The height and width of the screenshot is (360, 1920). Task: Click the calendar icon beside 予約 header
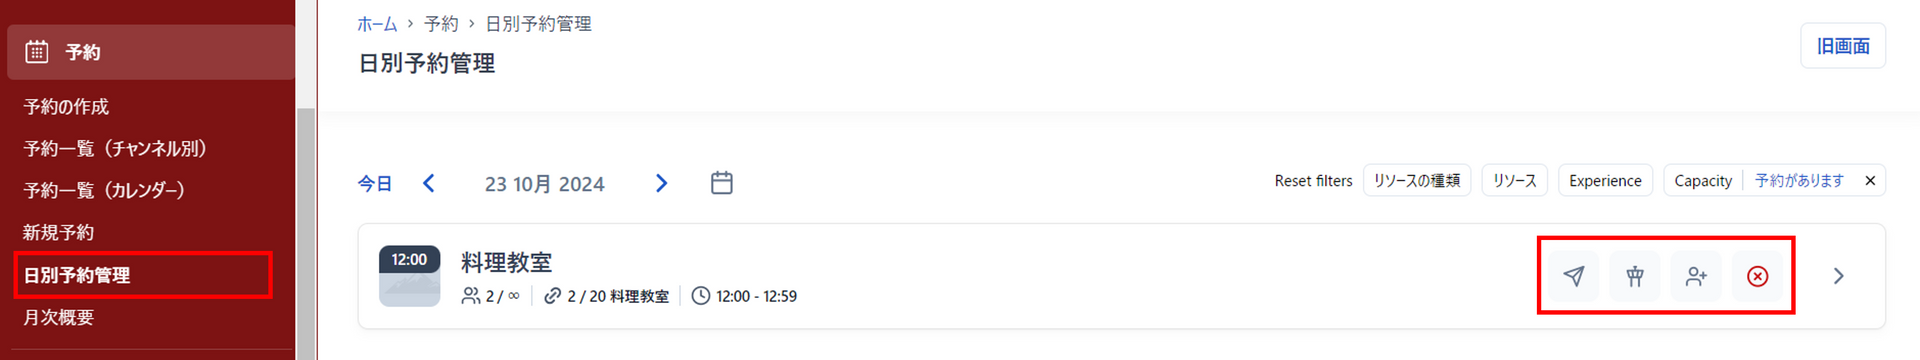[37, 52]
